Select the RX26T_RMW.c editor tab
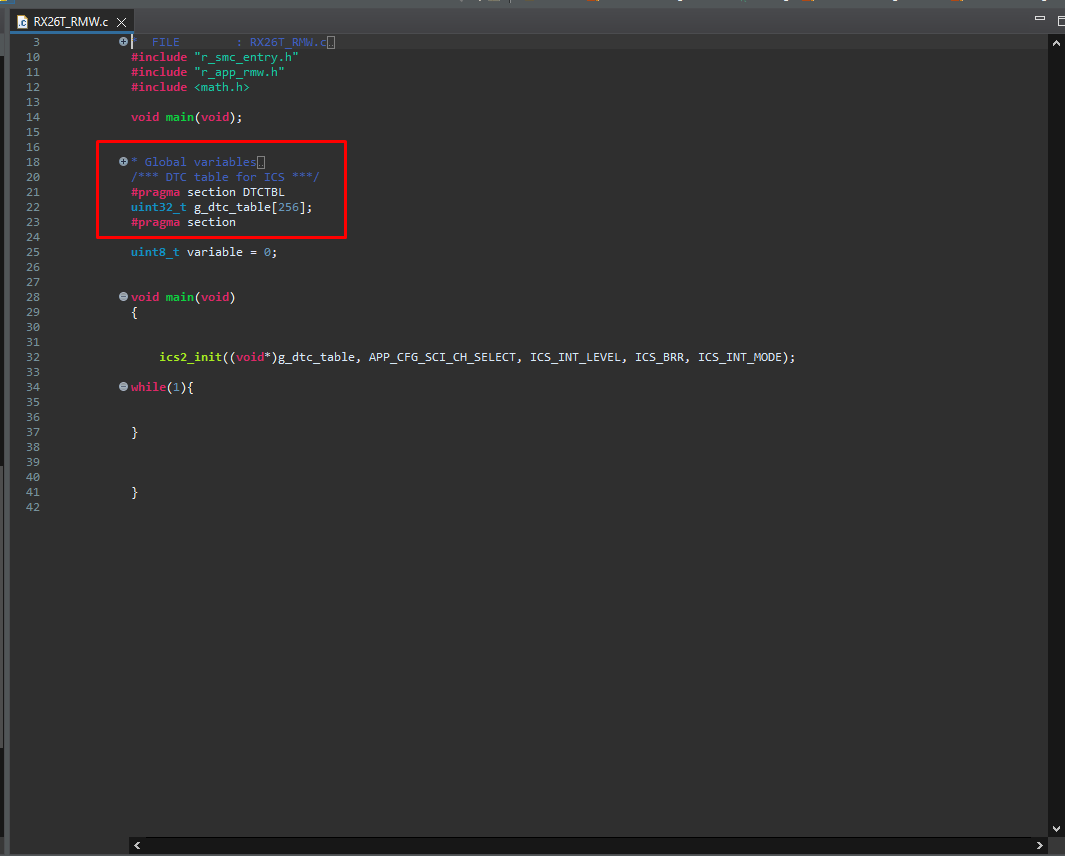This screenshot has height=856, width=1065. click(x=70, y=20)
